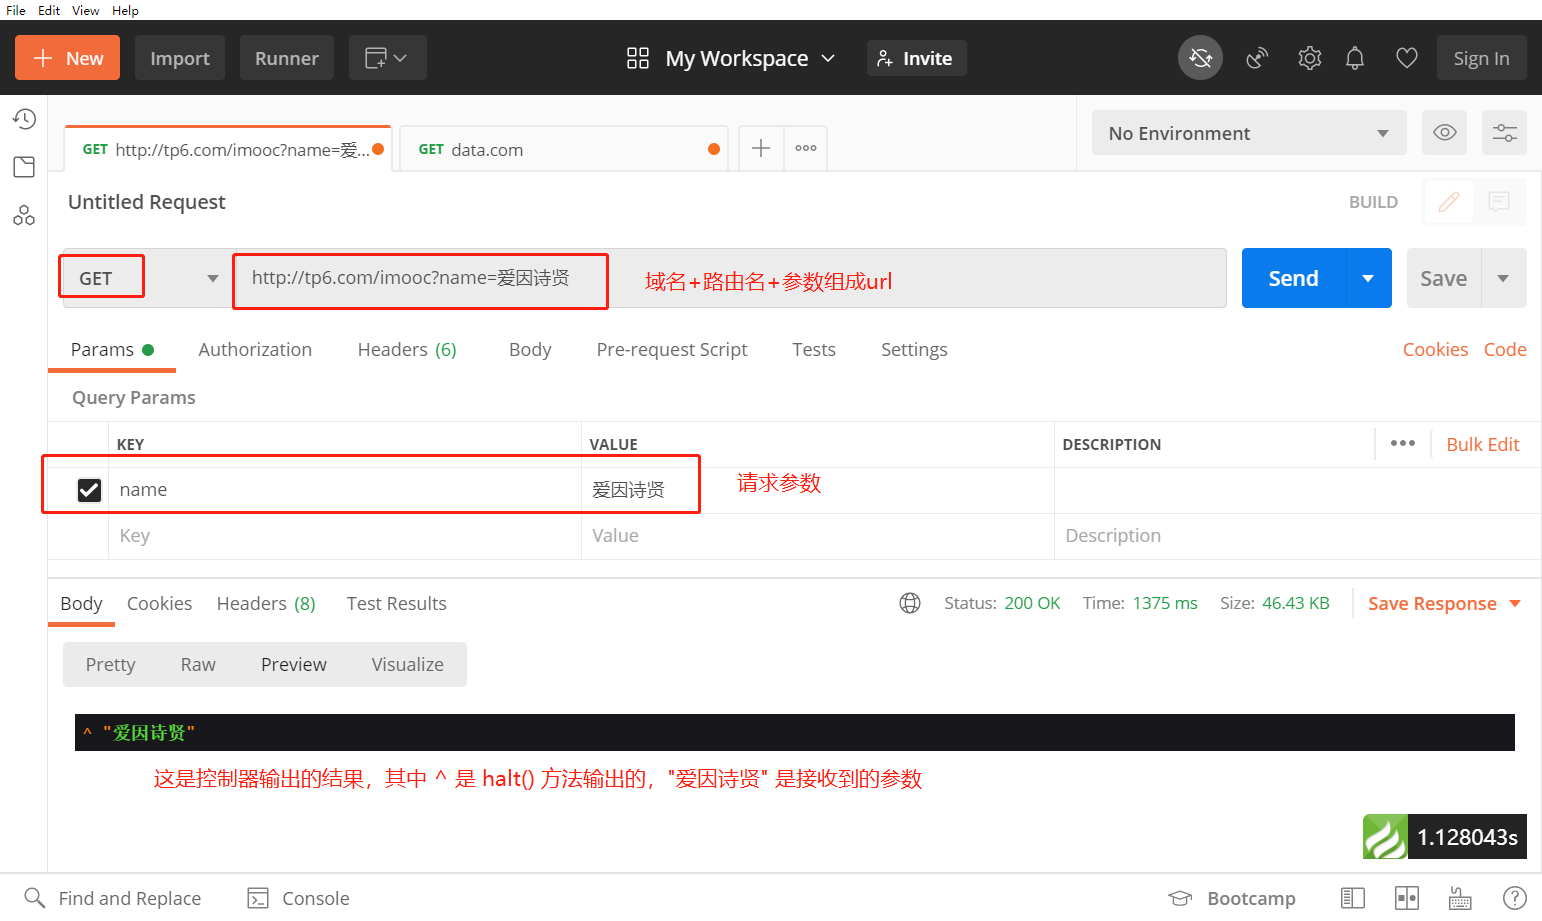Click the heart icon in header
Image resolution: width=1542 pixels, height=921 pixels.
[x=1407, y=58]
